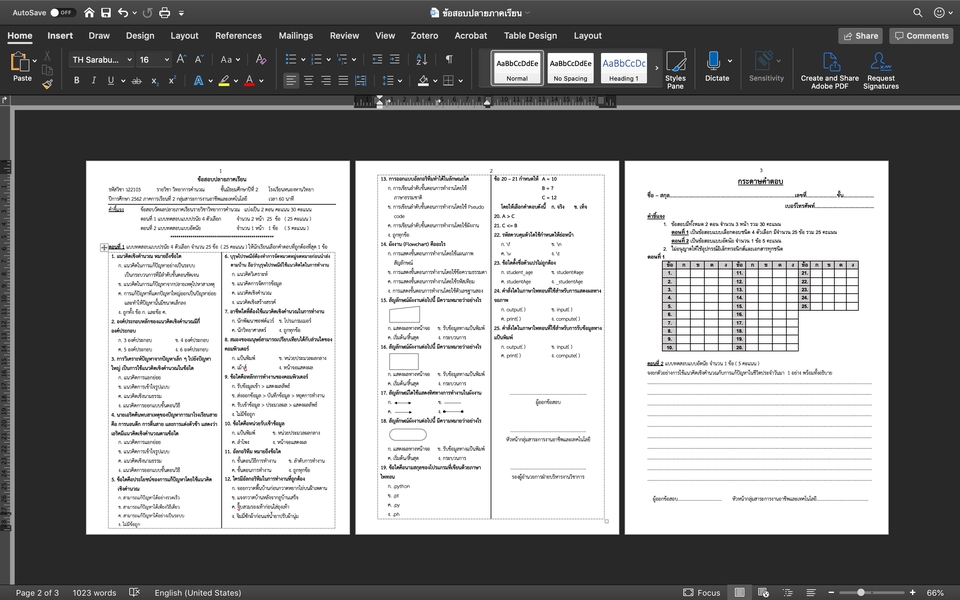Screen dimensions: 960x600
Task: Click the Thai distributed alignment icon
Action: (361, 80)
